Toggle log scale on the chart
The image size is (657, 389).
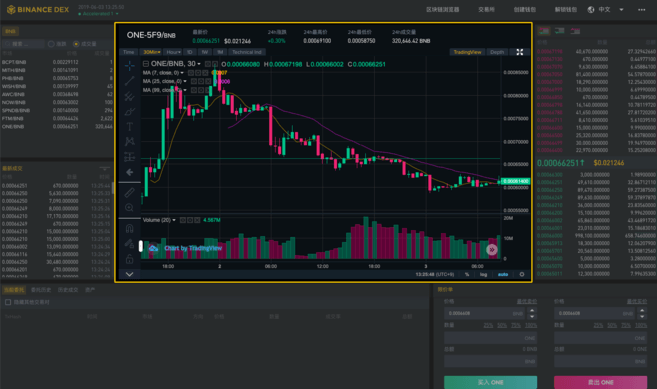coord(484,275)
